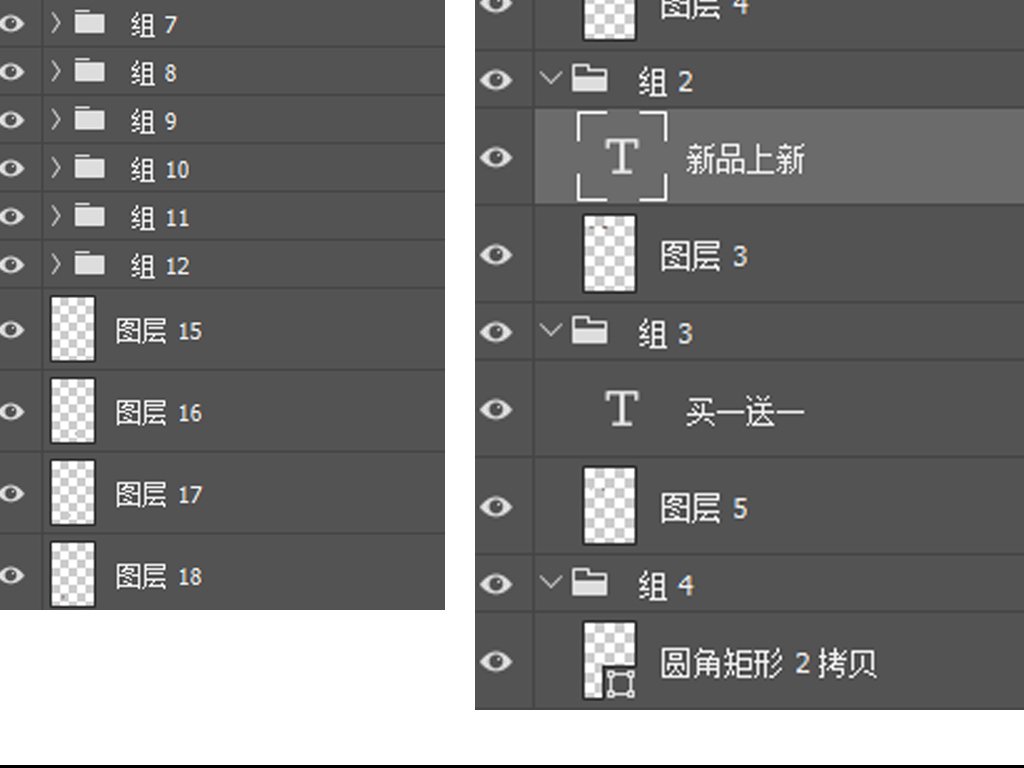
Task: Toggle visibility of 图层 16
Action: point(11,412)
